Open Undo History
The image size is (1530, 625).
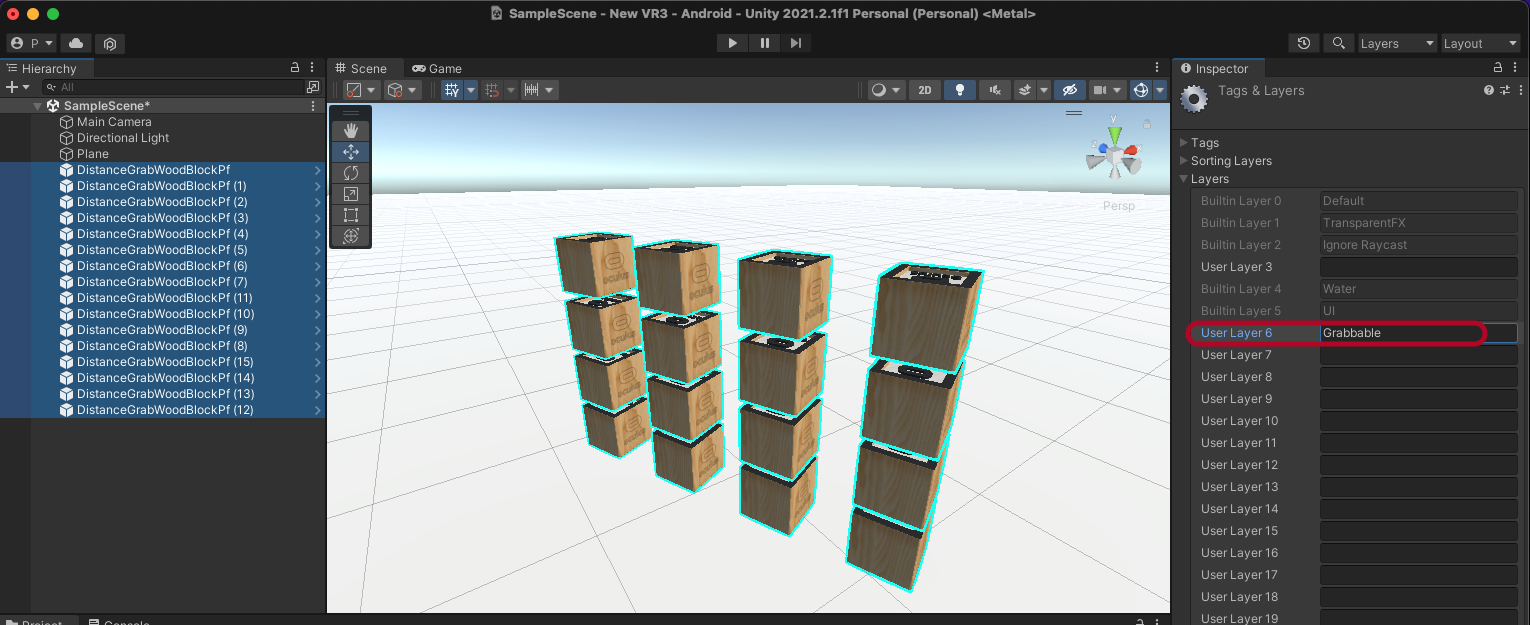tap(1303, 43)
